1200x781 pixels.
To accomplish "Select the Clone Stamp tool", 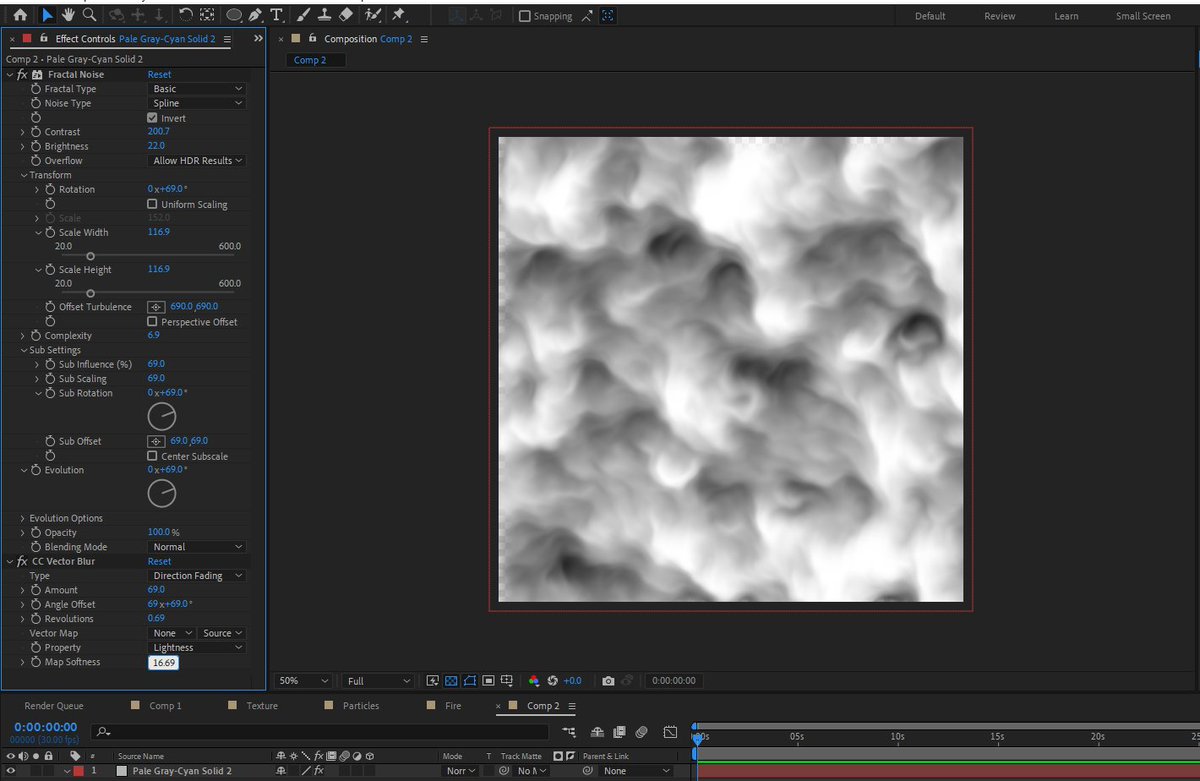I will [324, 15].
